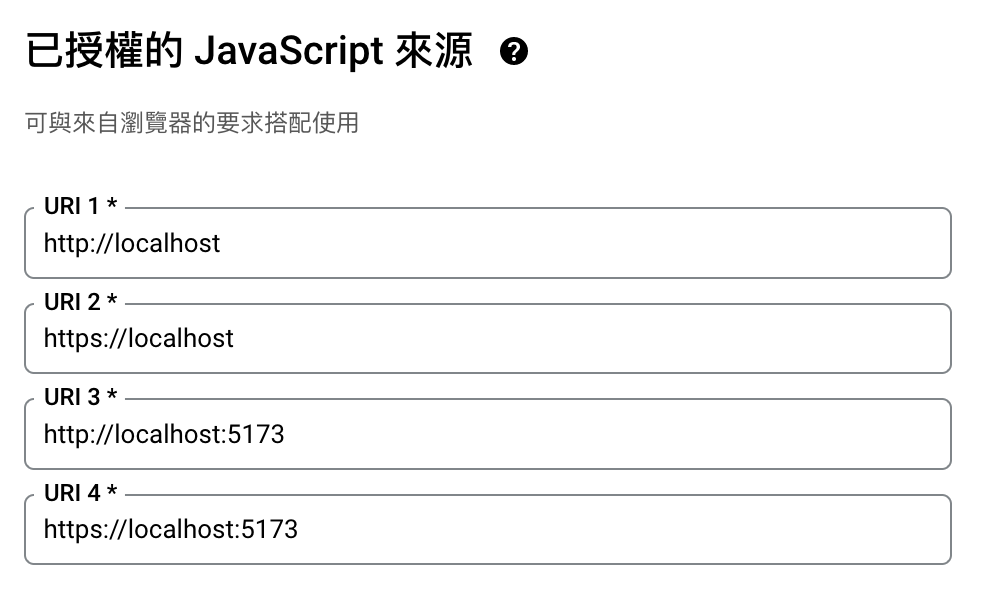The image size is (1000, 600).
Task: Click the URI 1 field label
Action: [x=72, y=207]
